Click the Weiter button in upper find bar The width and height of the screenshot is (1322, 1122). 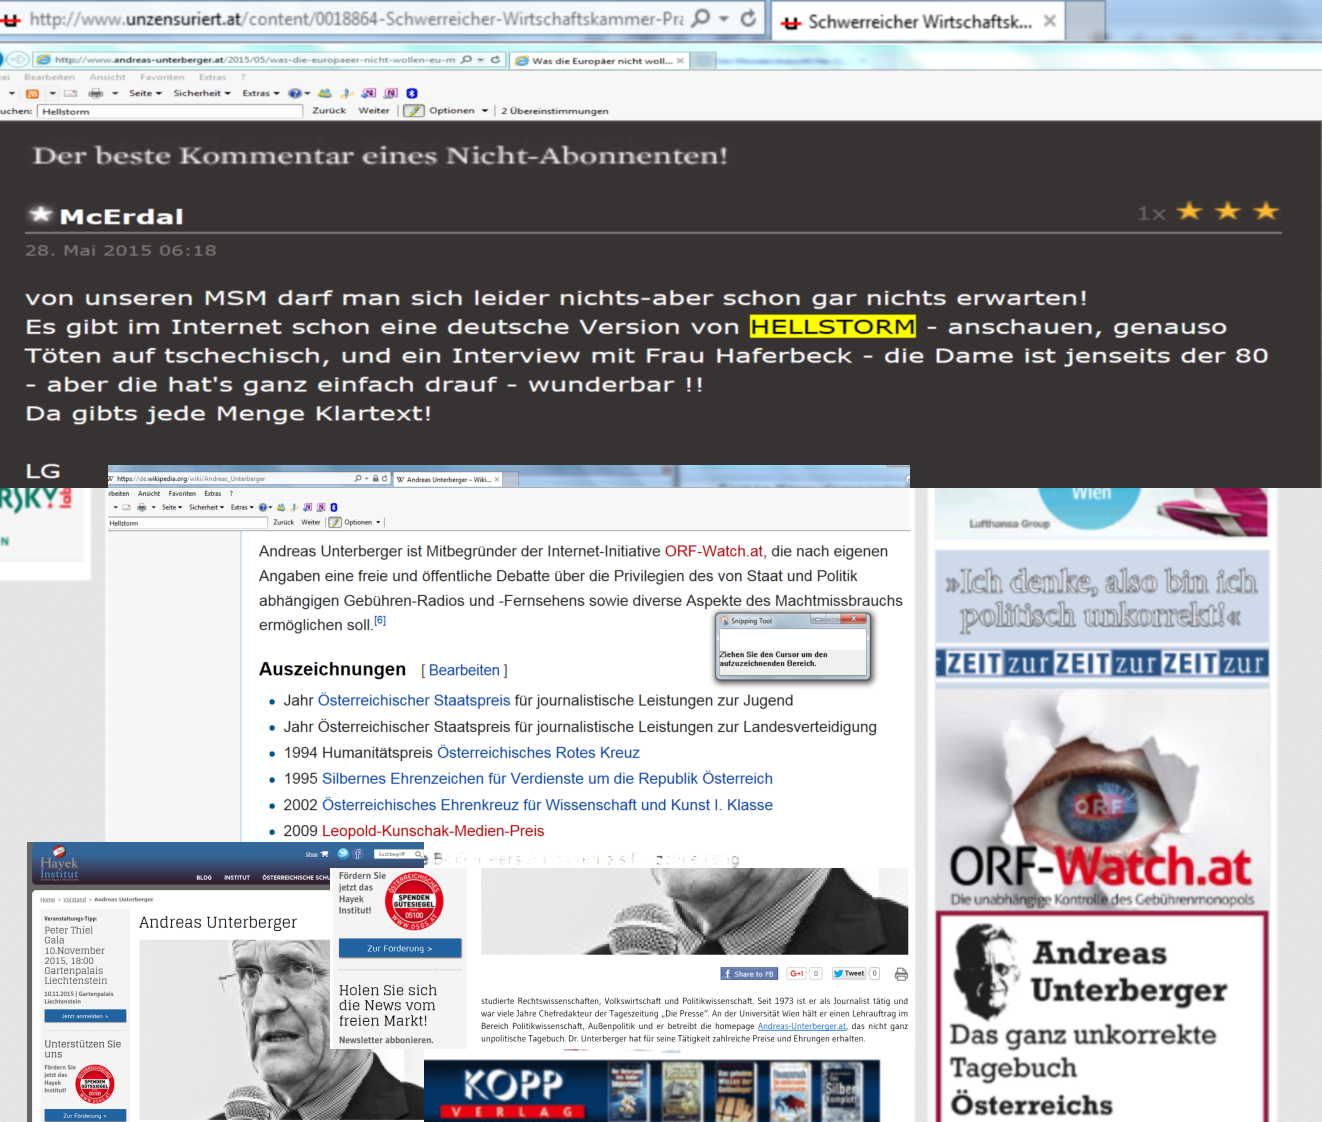[x=374, y=111]
